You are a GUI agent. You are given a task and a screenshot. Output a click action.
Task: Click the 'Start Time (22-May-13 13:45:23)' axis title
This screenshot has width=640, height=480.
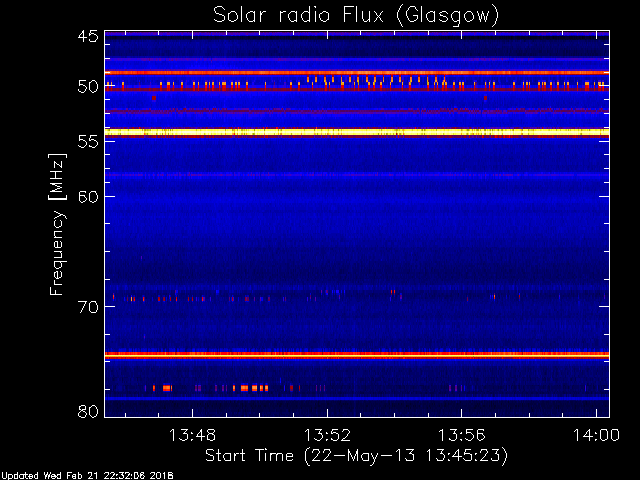click(356, 456)
